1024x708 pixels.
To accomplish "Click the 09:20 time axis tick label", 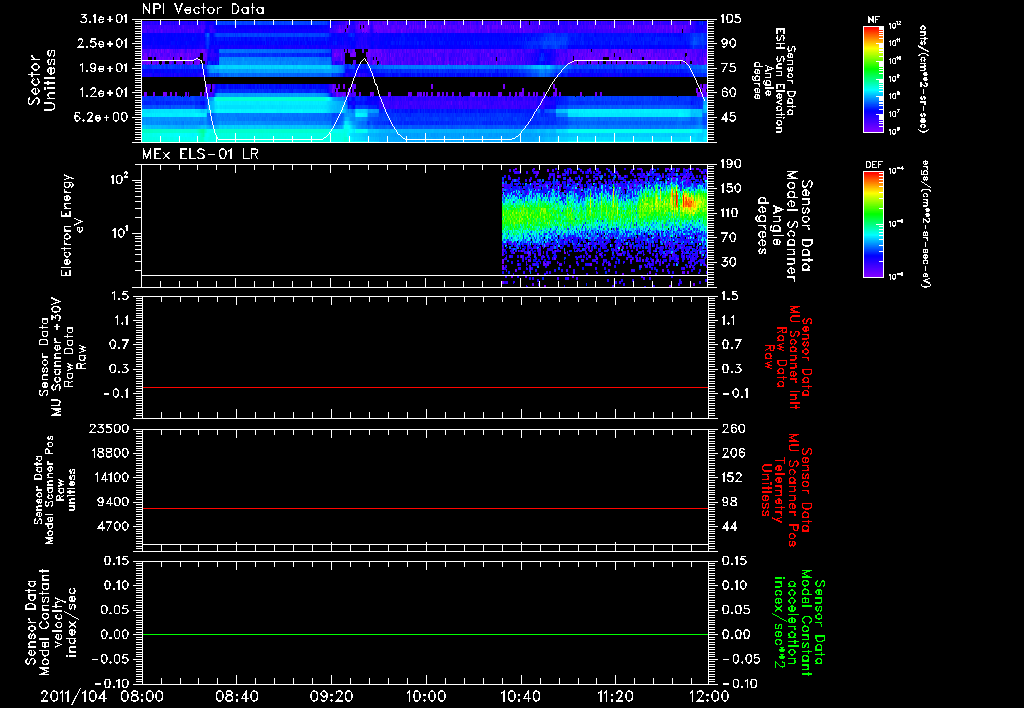I will point(331,696).
